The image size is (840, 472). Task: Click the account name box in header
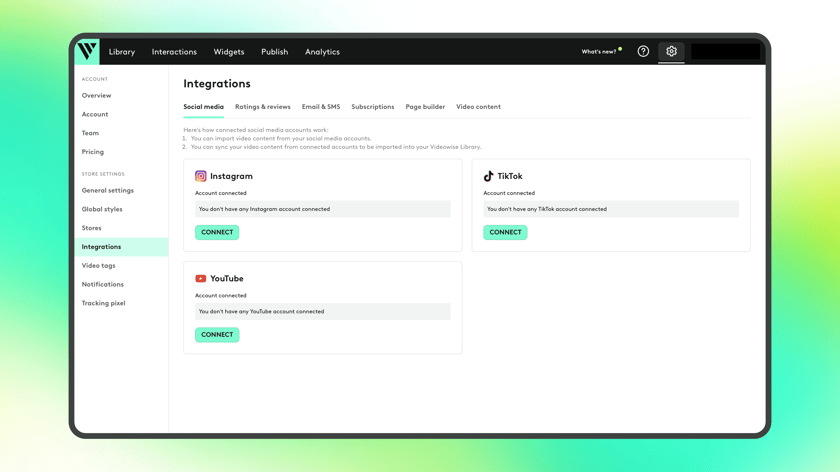pyautogui.click(x=725, y=52)
